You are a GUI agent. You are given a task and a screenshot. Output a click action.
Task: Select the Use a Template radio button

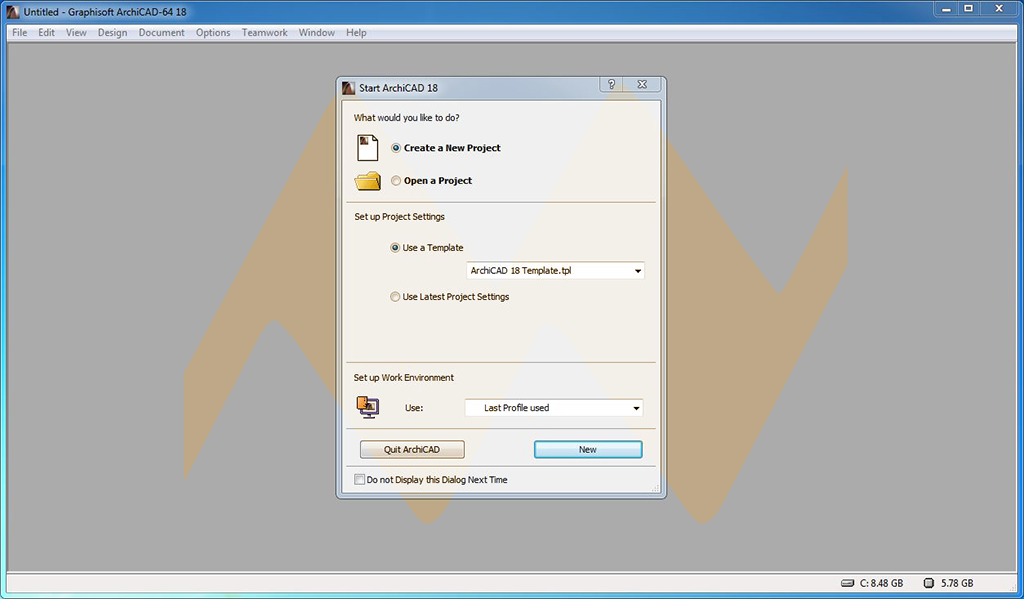coord(395,247)
